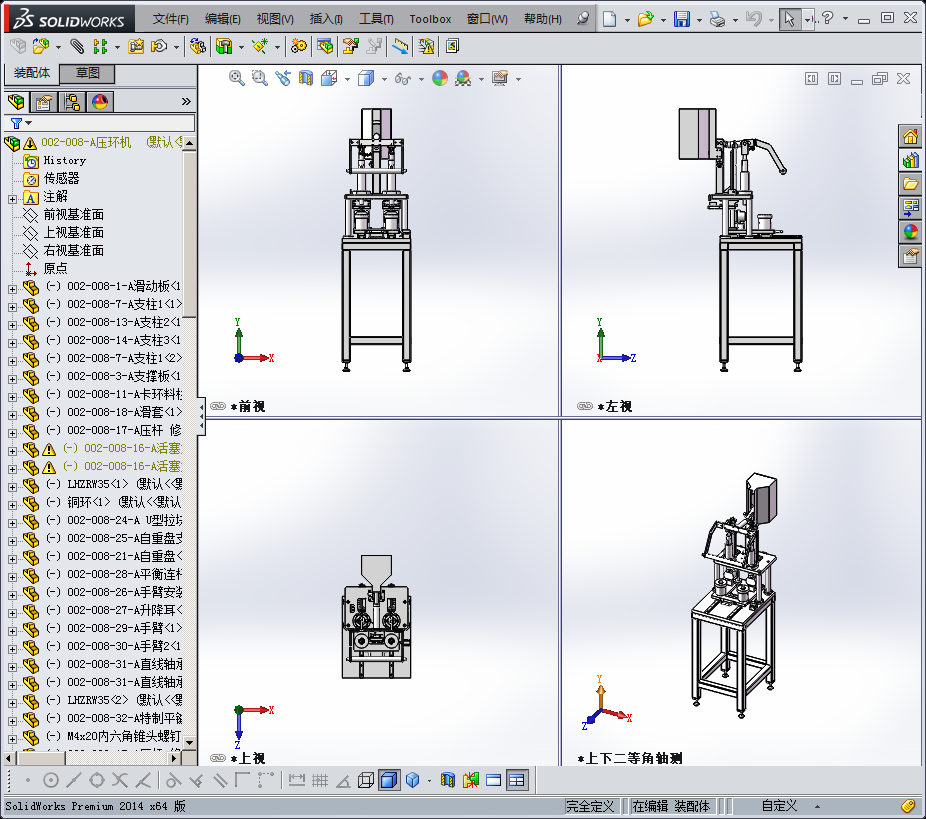Click the Section View icon in heads-up toolbar
926x819 pixels.
pos(306,78)
